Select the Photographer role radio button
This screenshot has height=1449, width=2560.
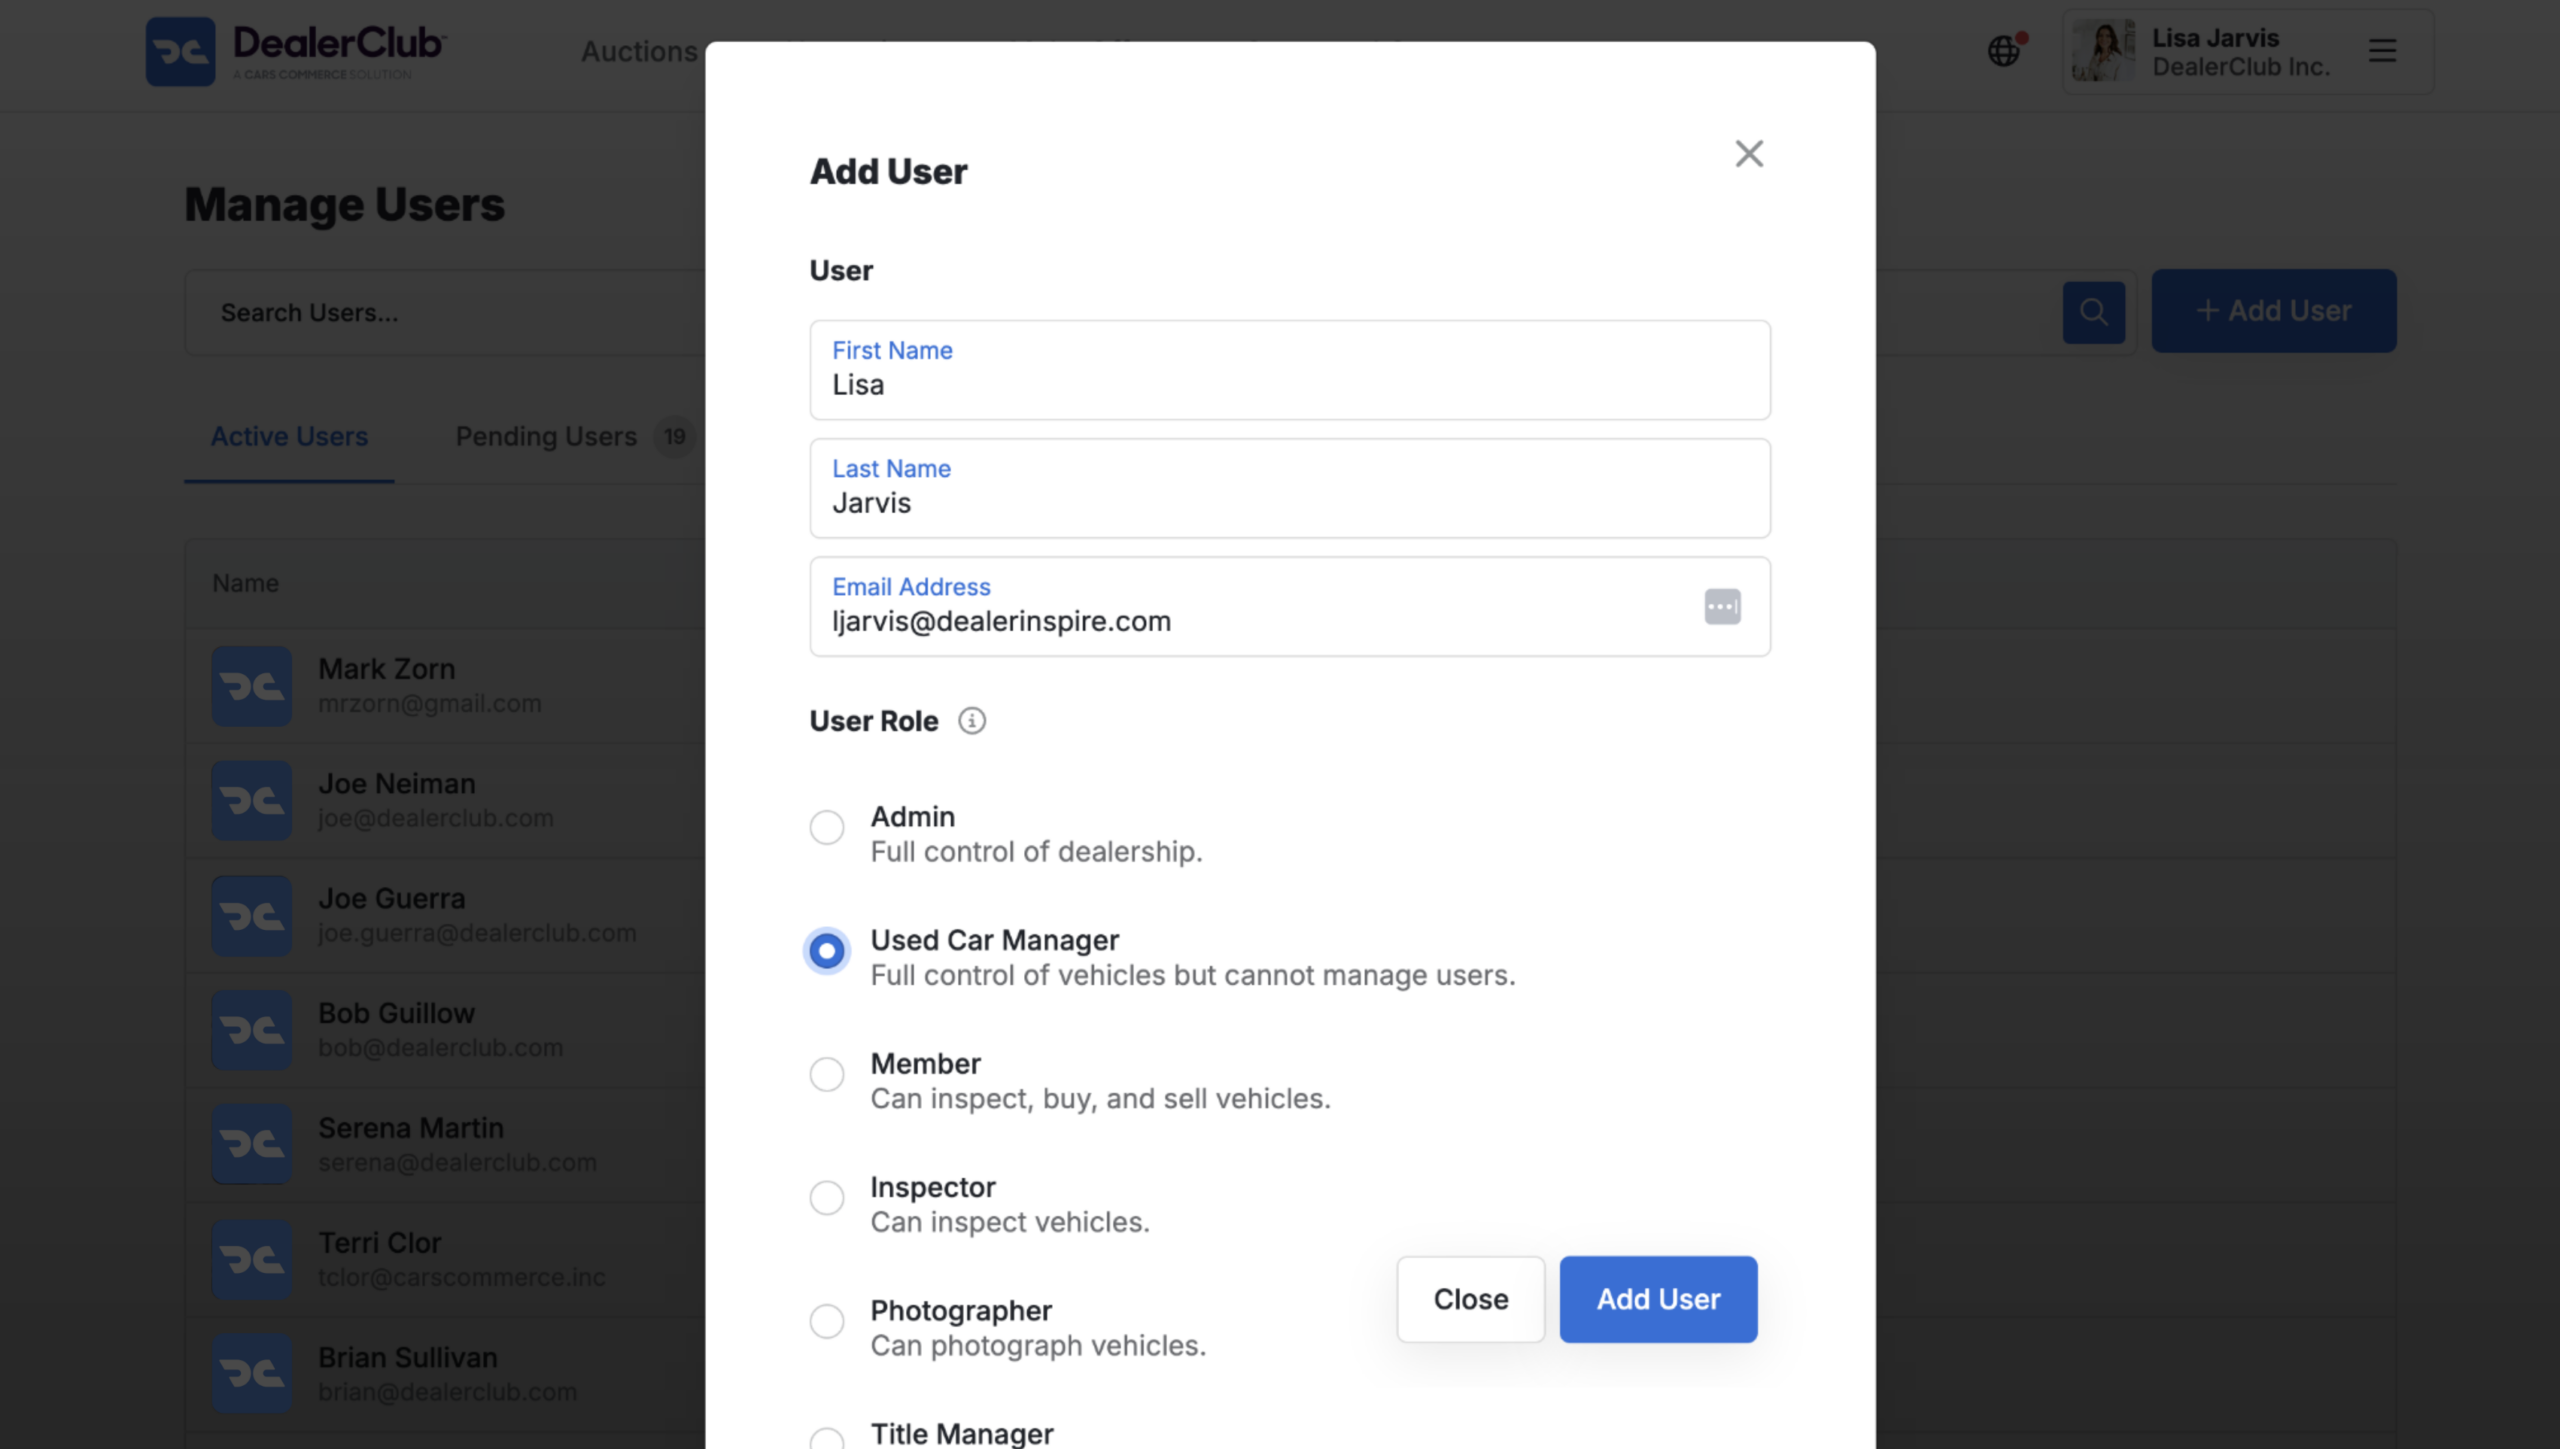point(827,1322)
